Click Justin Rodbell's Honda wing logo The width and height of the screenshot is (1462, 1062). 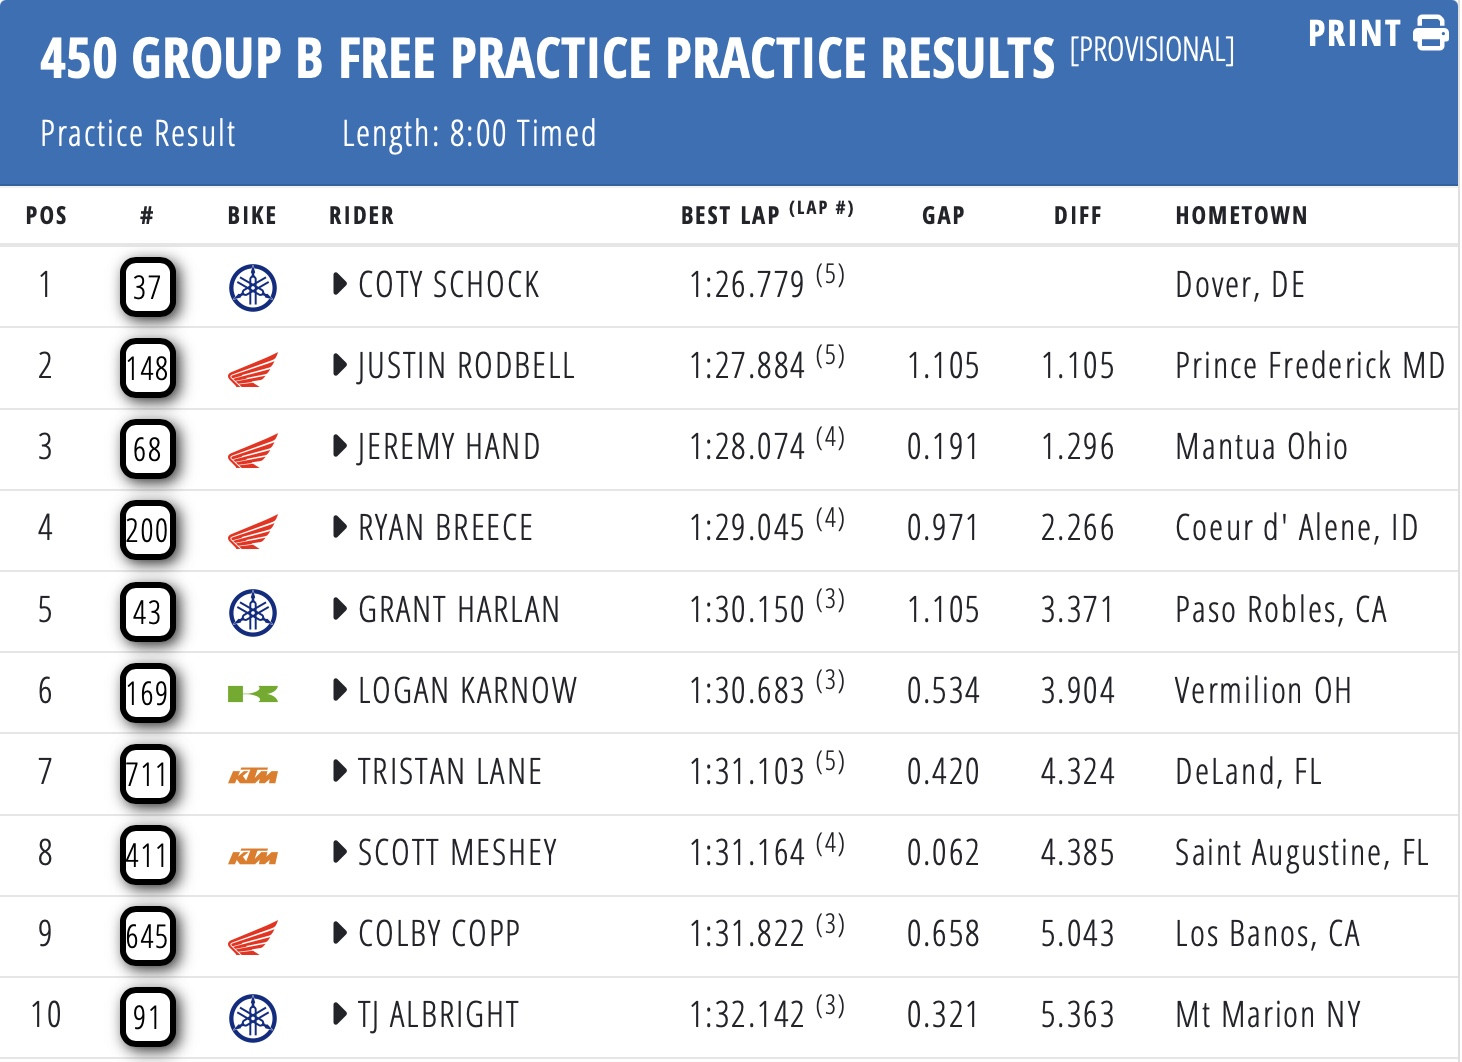pos(252,370)
